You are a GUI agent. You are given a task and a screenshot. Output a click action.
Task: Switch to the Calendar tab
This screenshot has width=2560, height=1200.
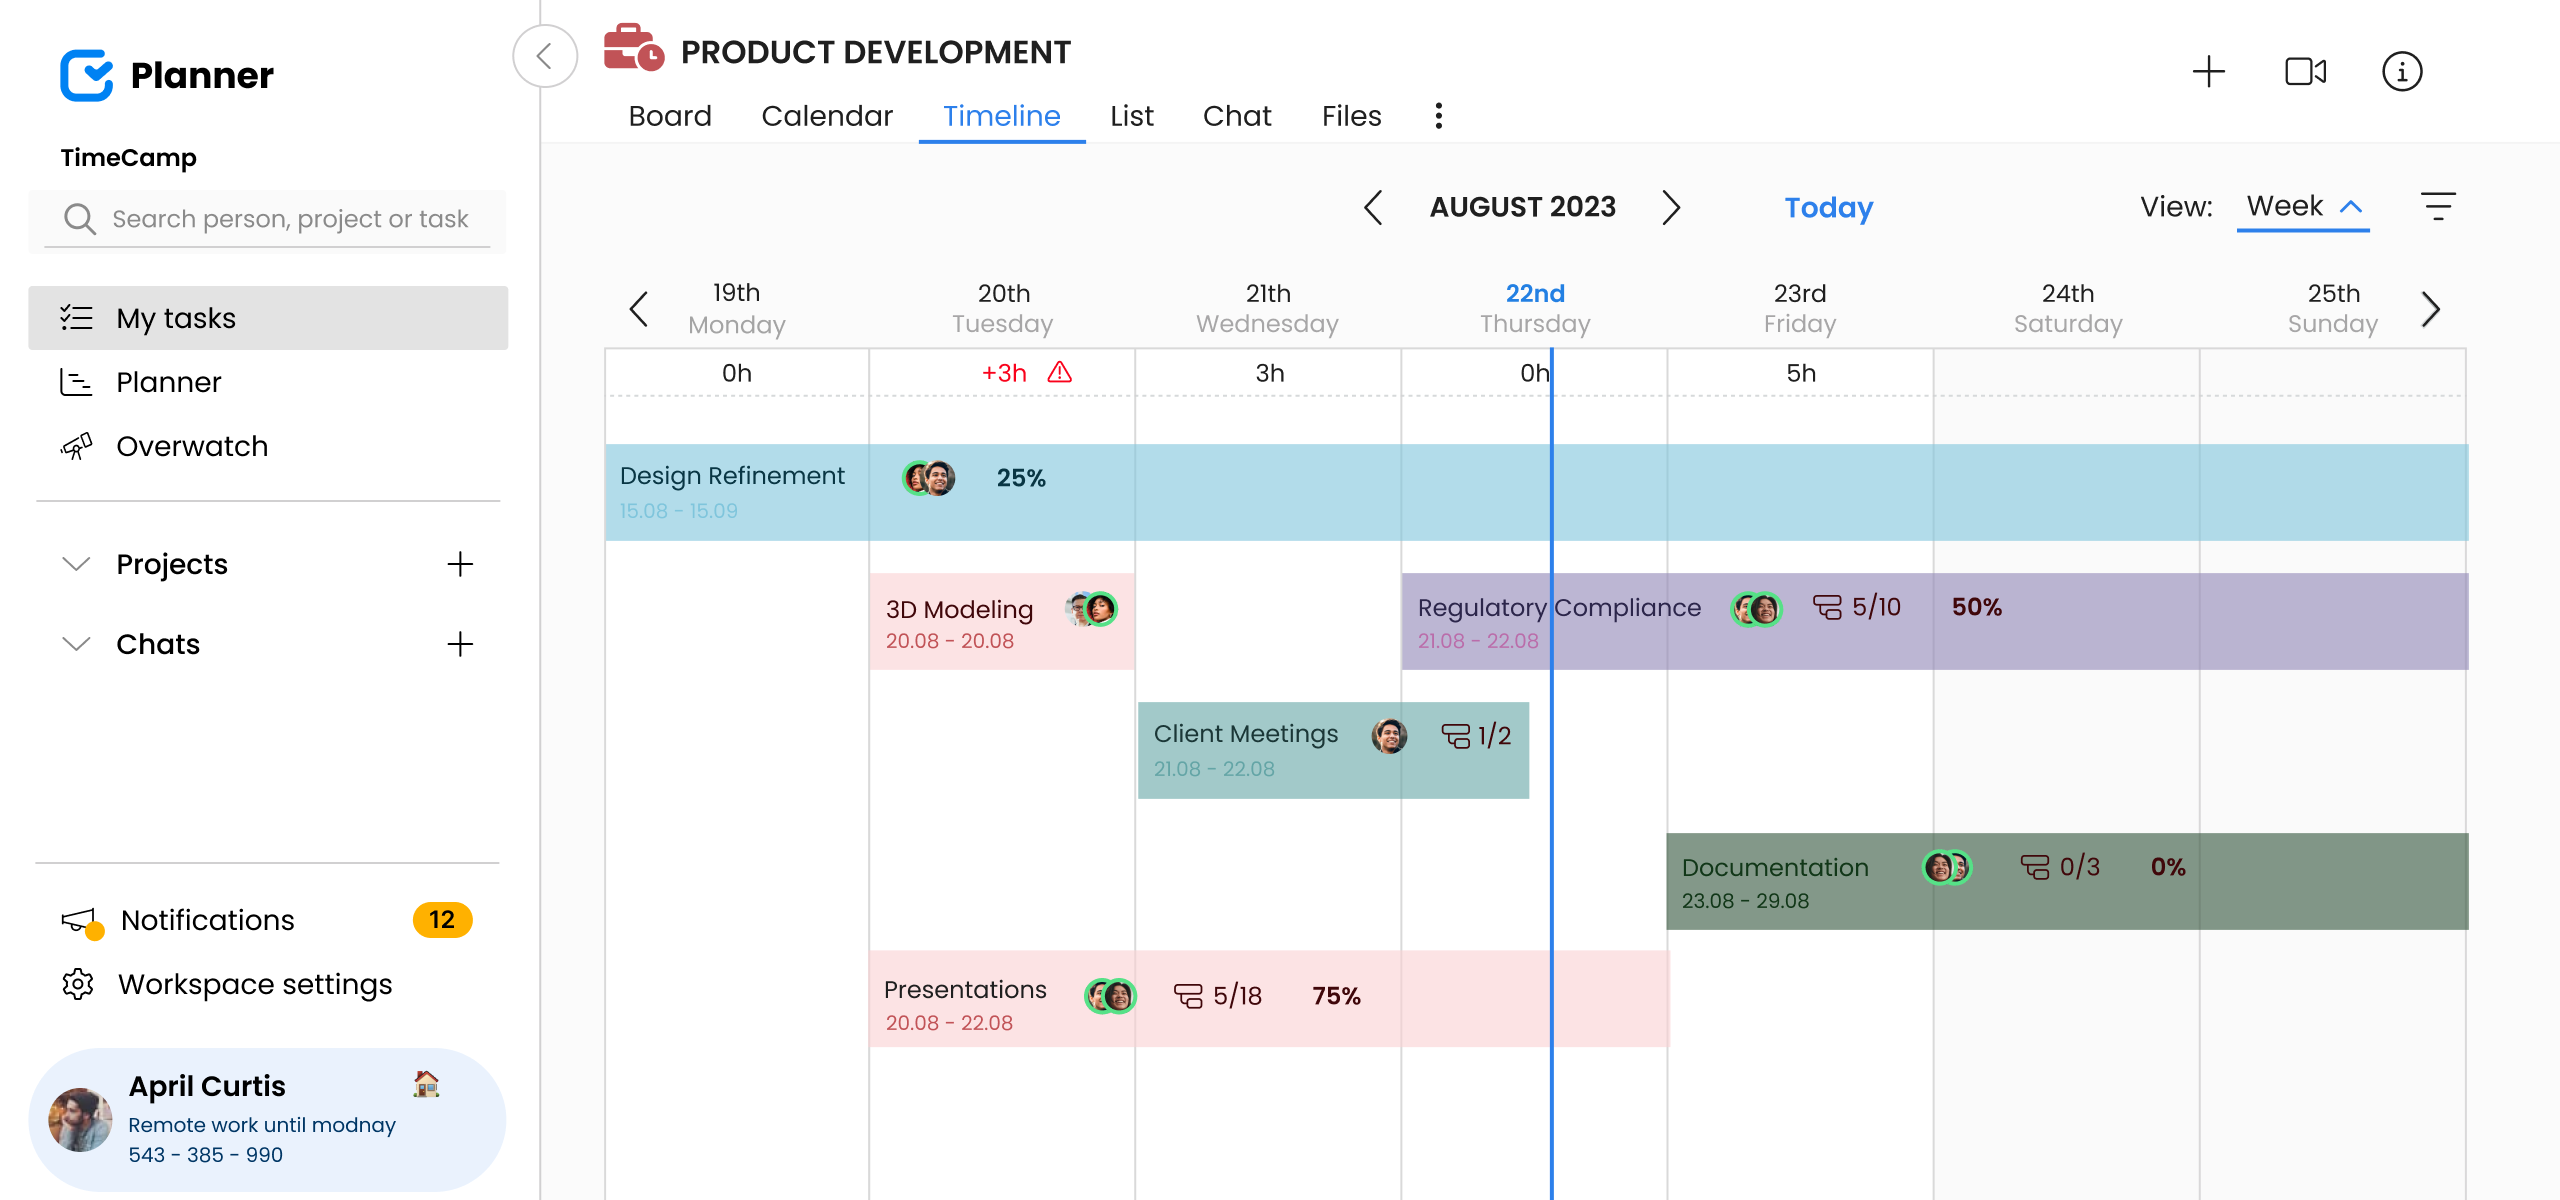coord(826,116)
